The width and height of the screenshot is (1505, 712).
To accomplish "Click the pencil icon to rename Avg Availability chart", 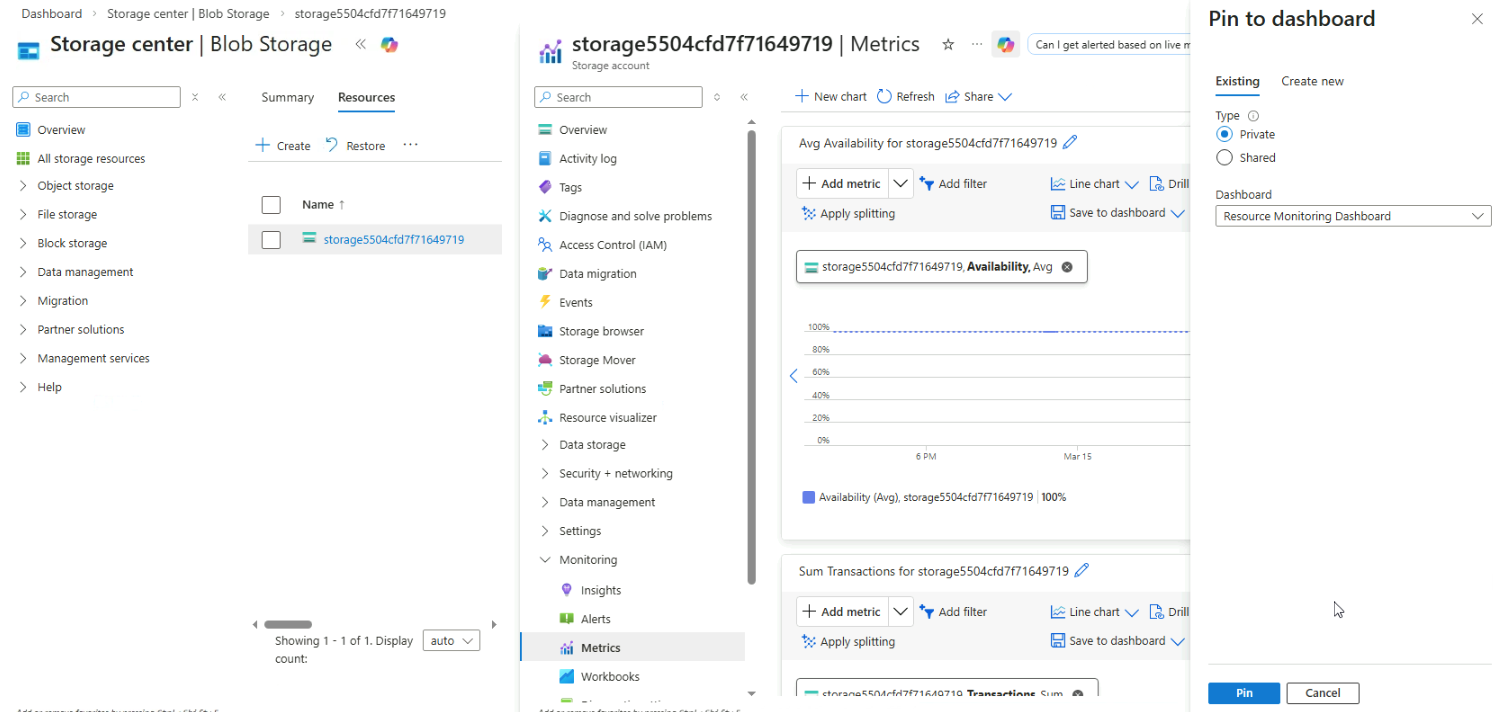I will pos(1070,143).
